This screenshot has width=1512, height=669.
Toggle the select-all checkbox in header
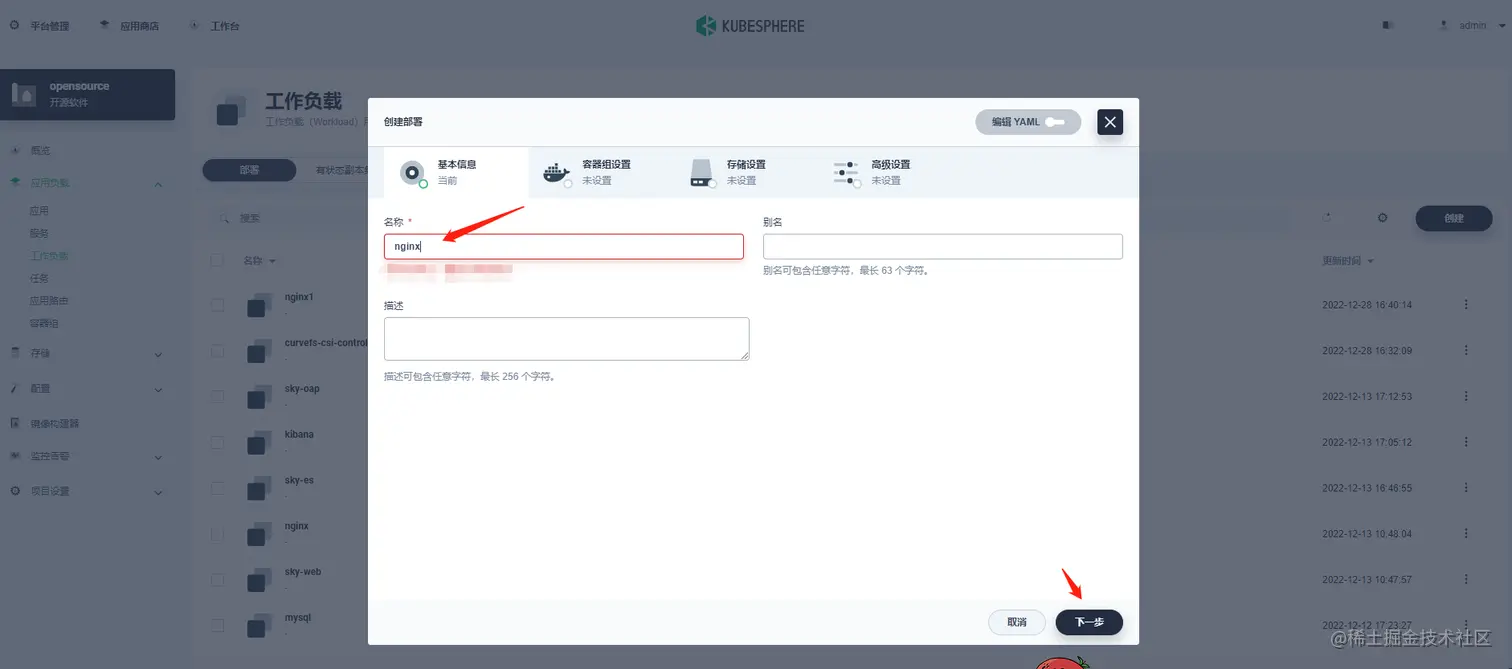217,260
